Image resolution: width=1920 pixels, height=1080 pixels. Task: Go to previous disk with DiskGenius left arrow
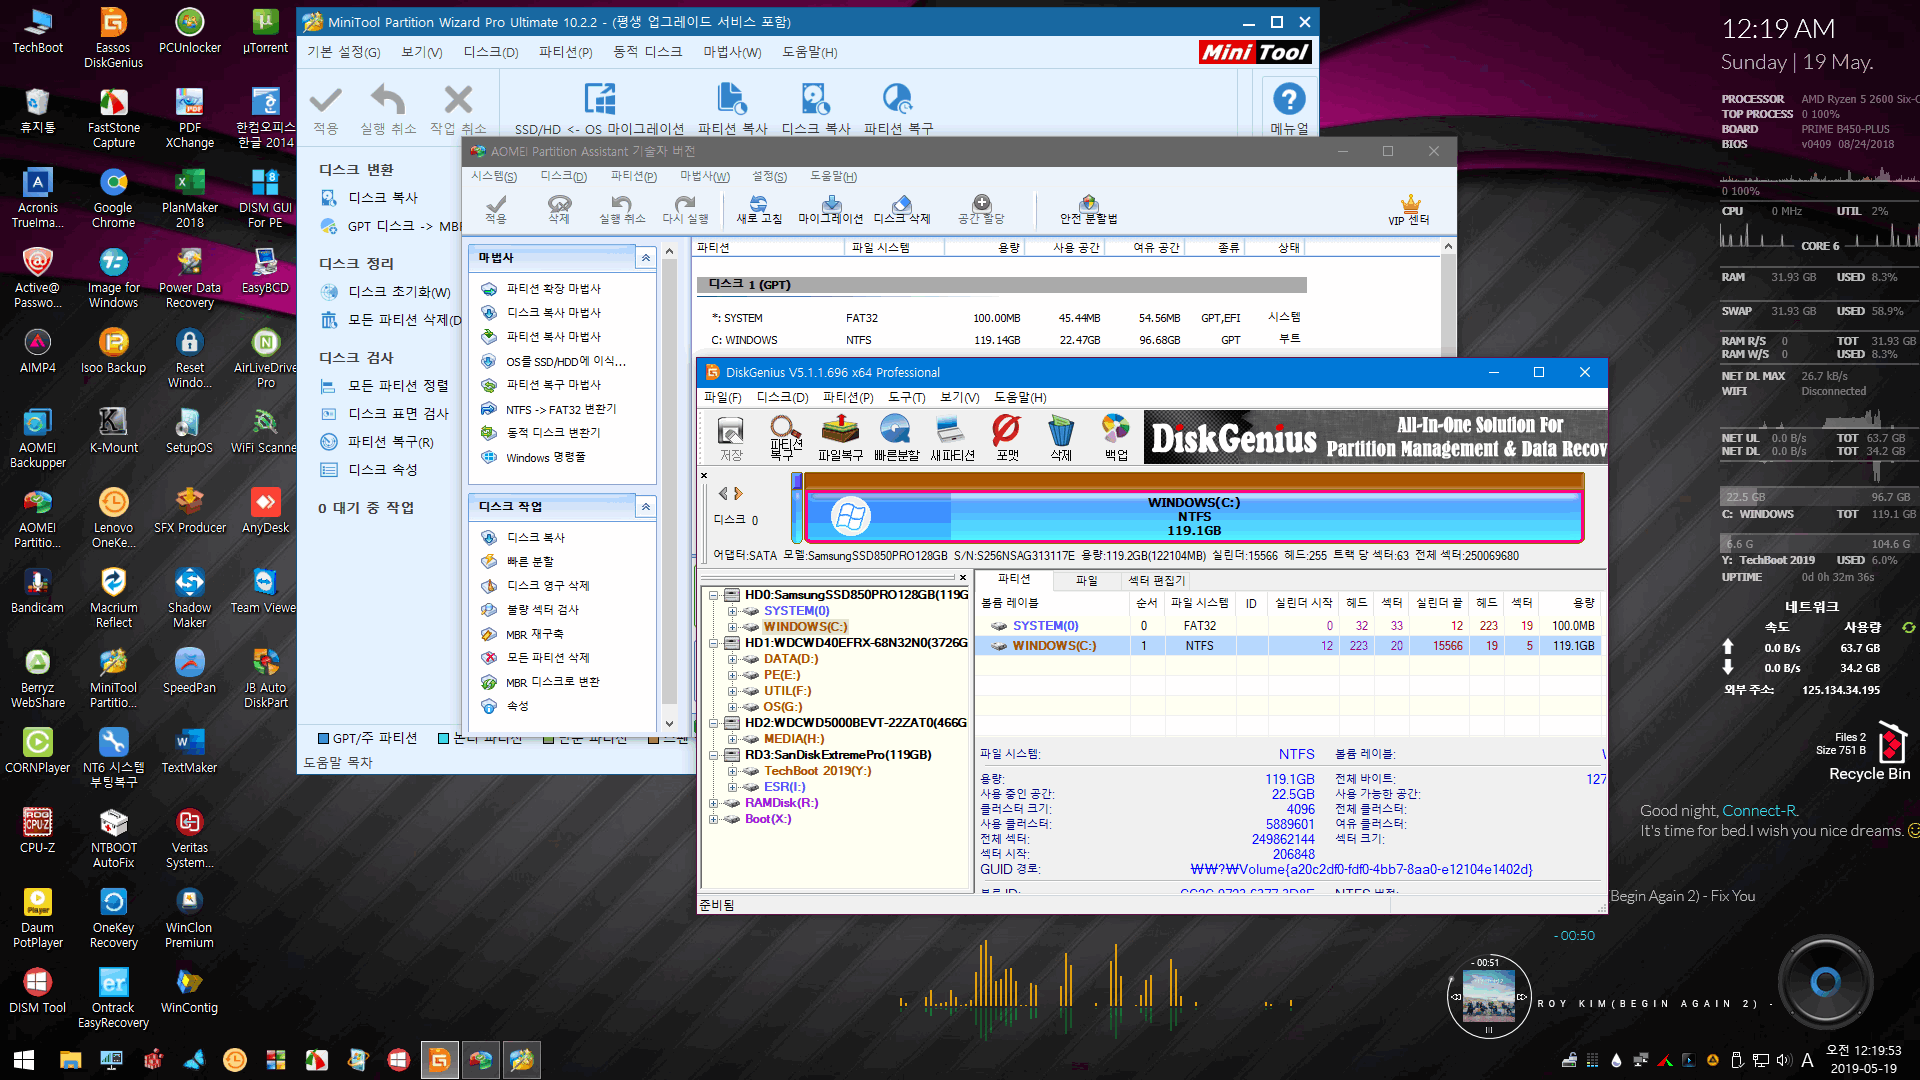723,494
